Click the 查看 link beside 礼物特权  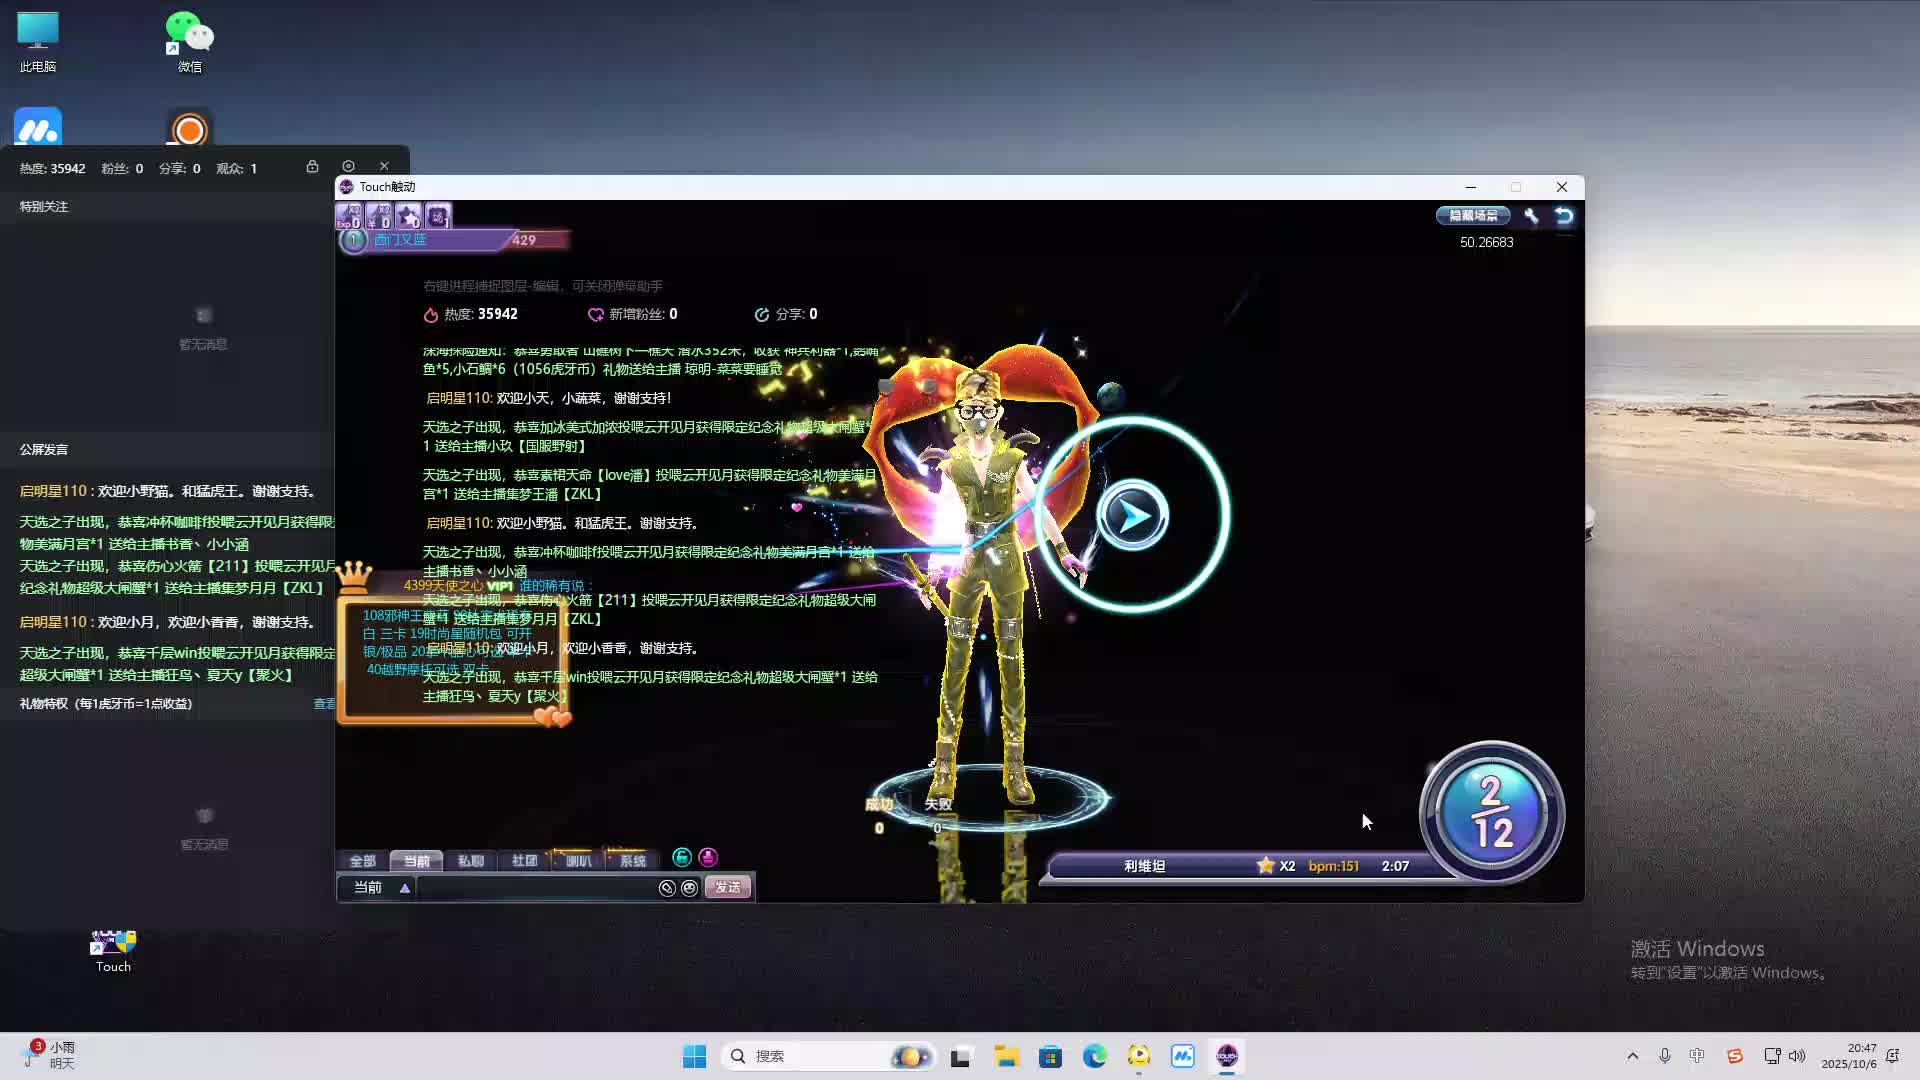(324, 704)
